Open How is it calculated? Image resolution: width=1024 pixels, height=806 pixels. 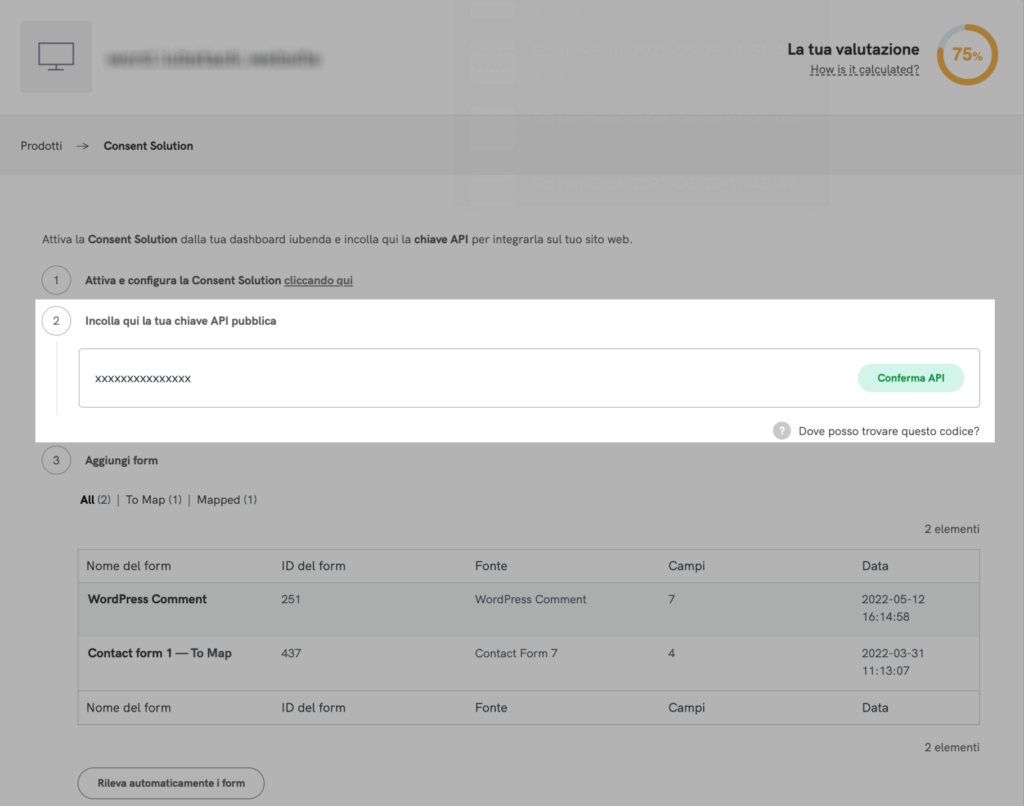[864, 69]
